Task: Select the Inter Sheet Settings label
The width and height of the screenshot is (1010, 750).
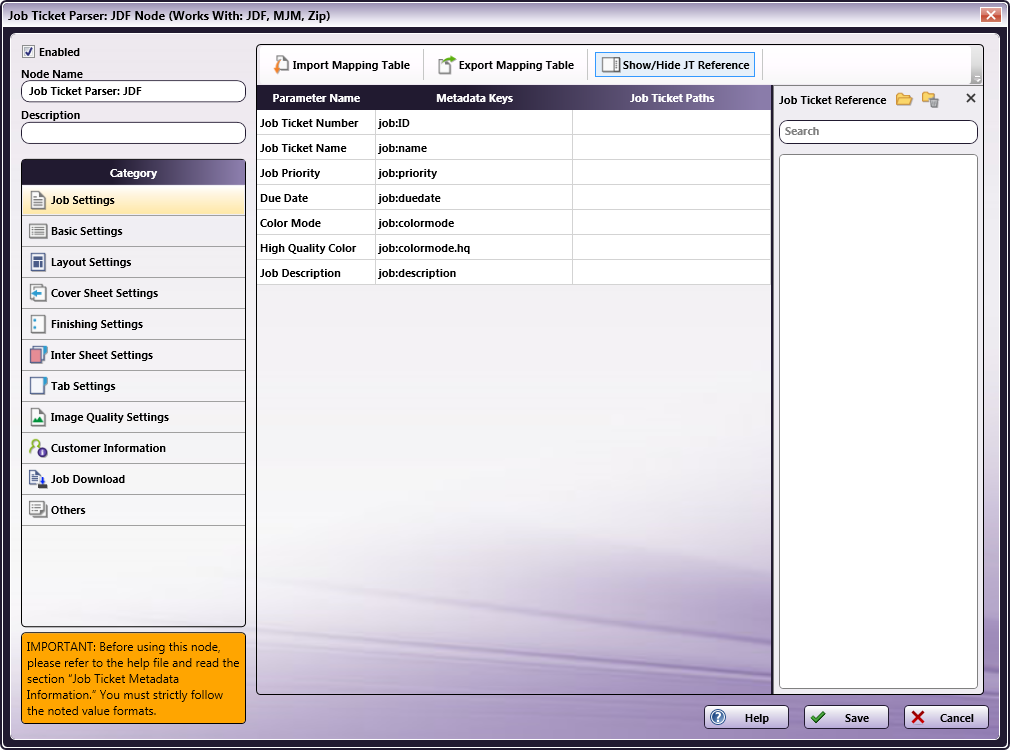Action: (102, 355)
